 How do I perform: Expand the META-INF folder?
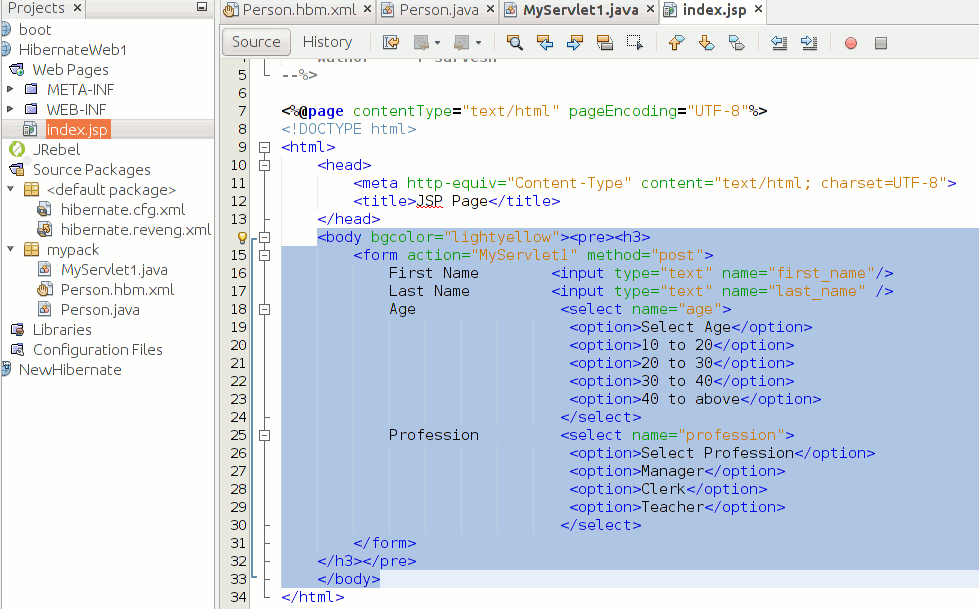pyautogui.click(x=11, y=90)
